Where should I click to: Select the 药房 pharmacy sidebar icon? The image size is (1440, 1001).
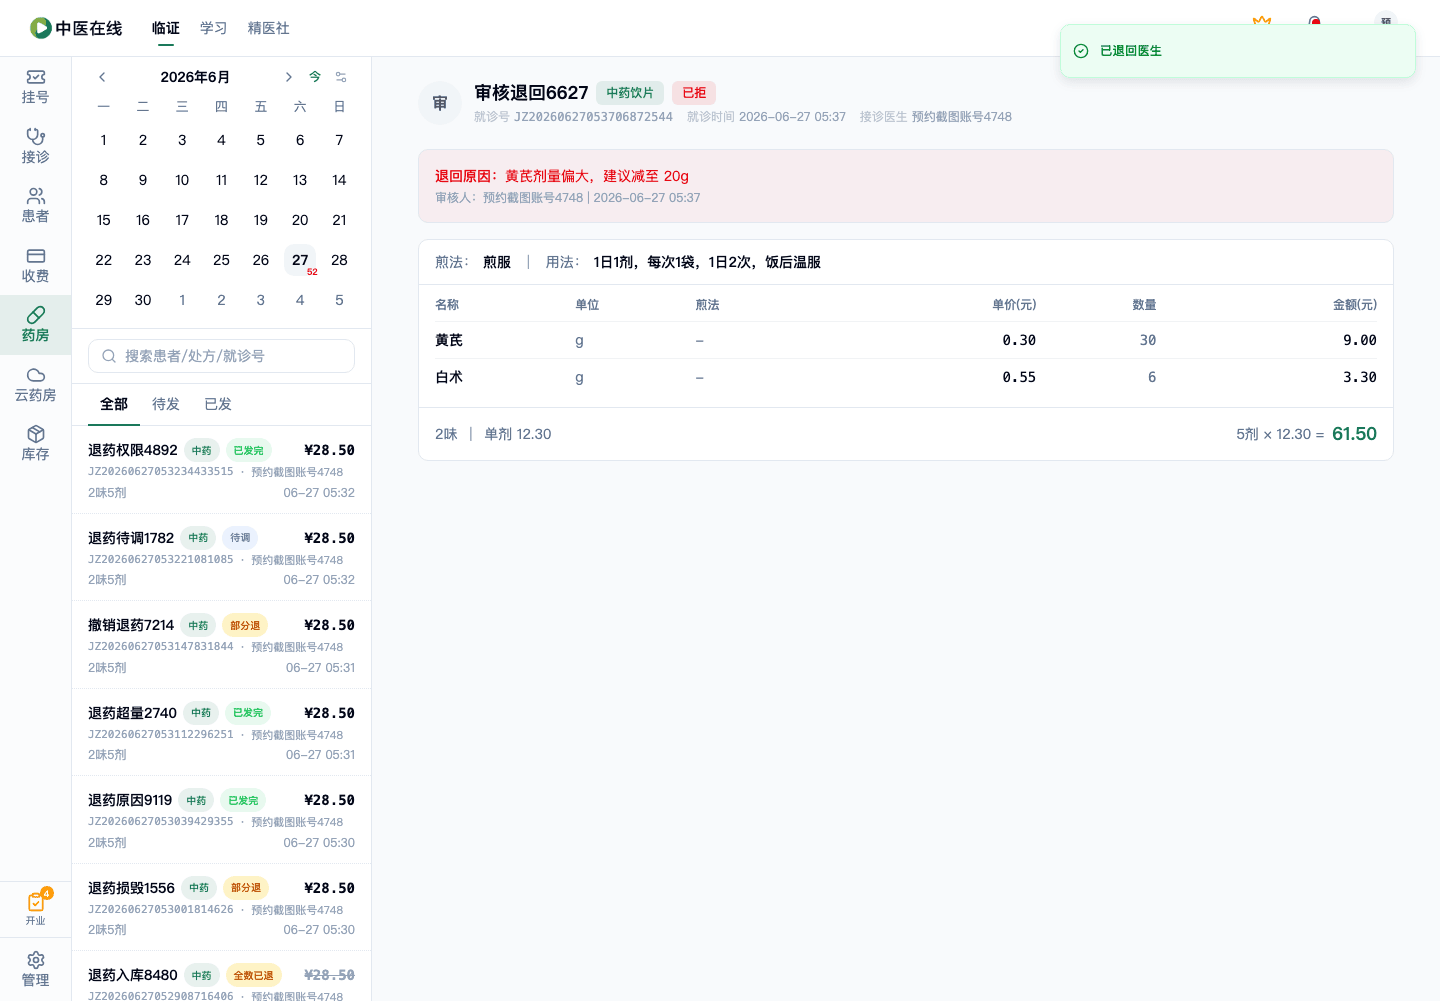pos(35,325)
